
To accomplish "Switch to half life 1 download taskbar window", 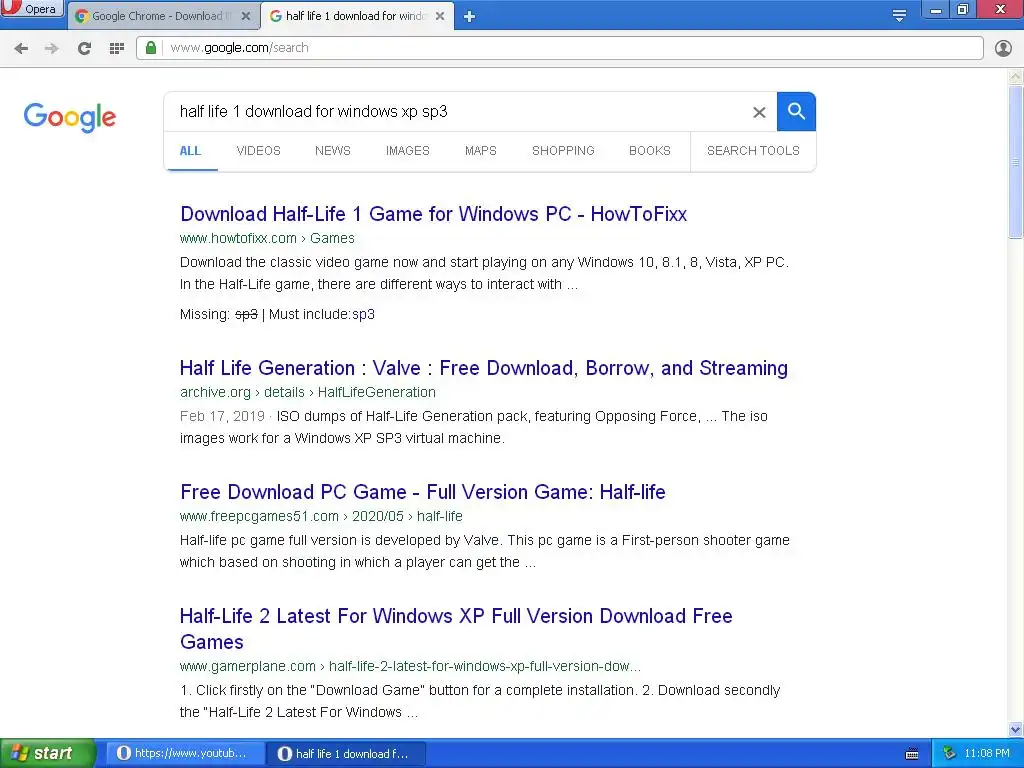I will [x=346, y=754].
